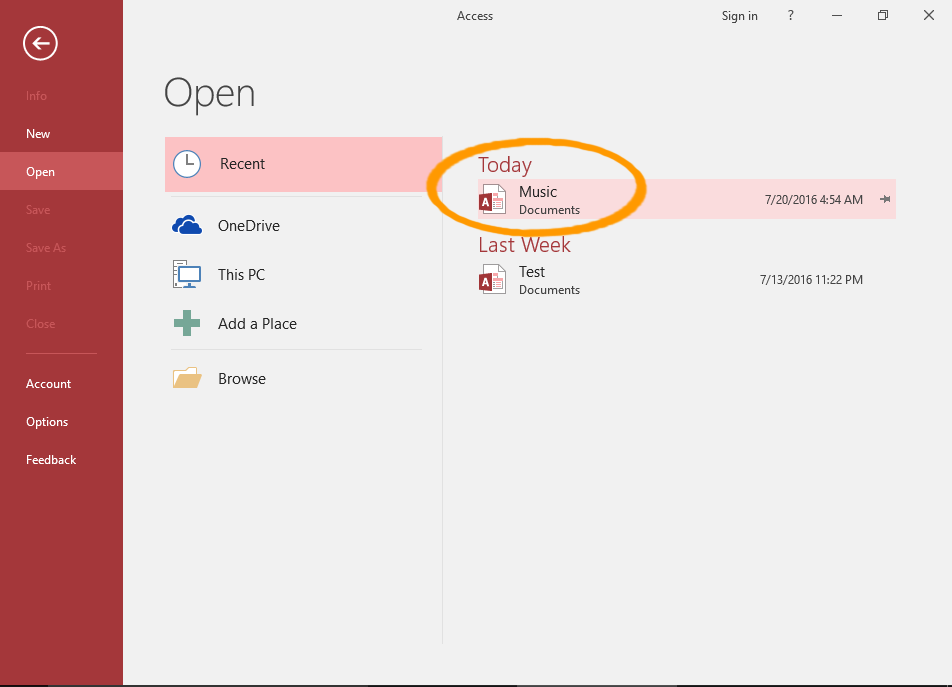This screenshot has height=687, width=952.
Task: Click the Music database file icon
Action: 492,199
